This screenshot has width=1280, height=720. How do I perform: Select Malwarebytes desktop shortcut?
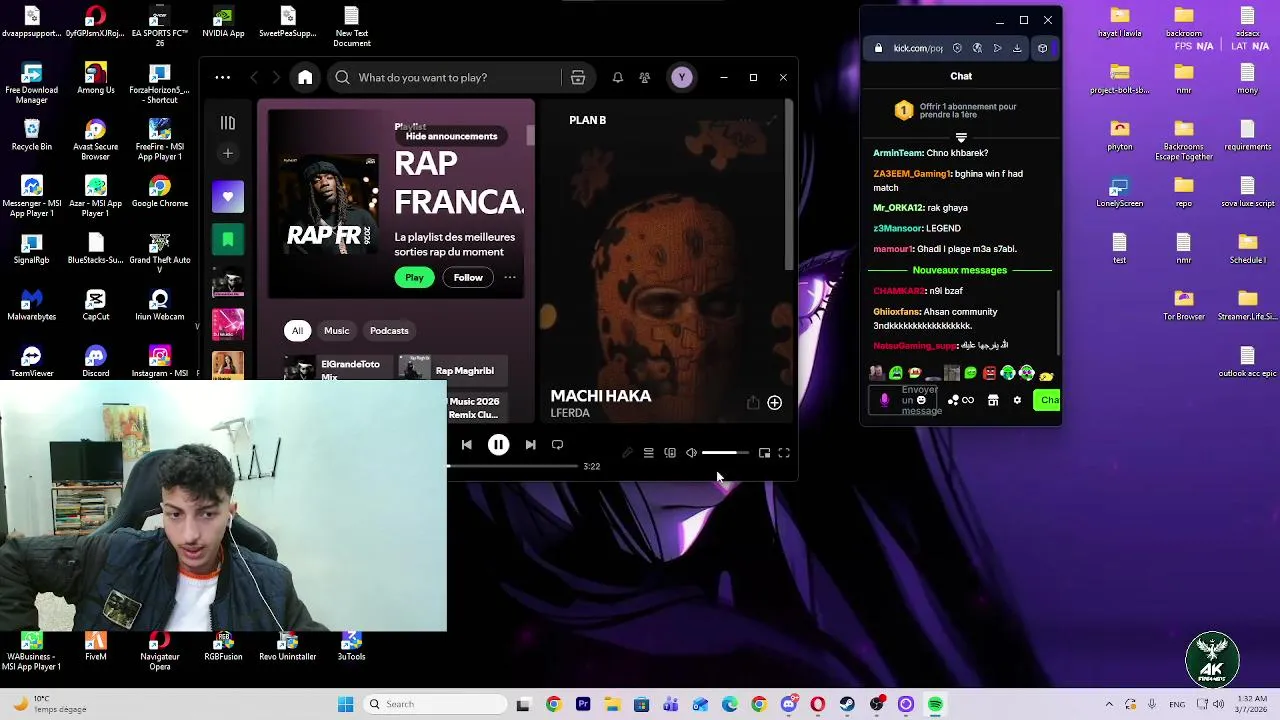click(x=32, y=305)
